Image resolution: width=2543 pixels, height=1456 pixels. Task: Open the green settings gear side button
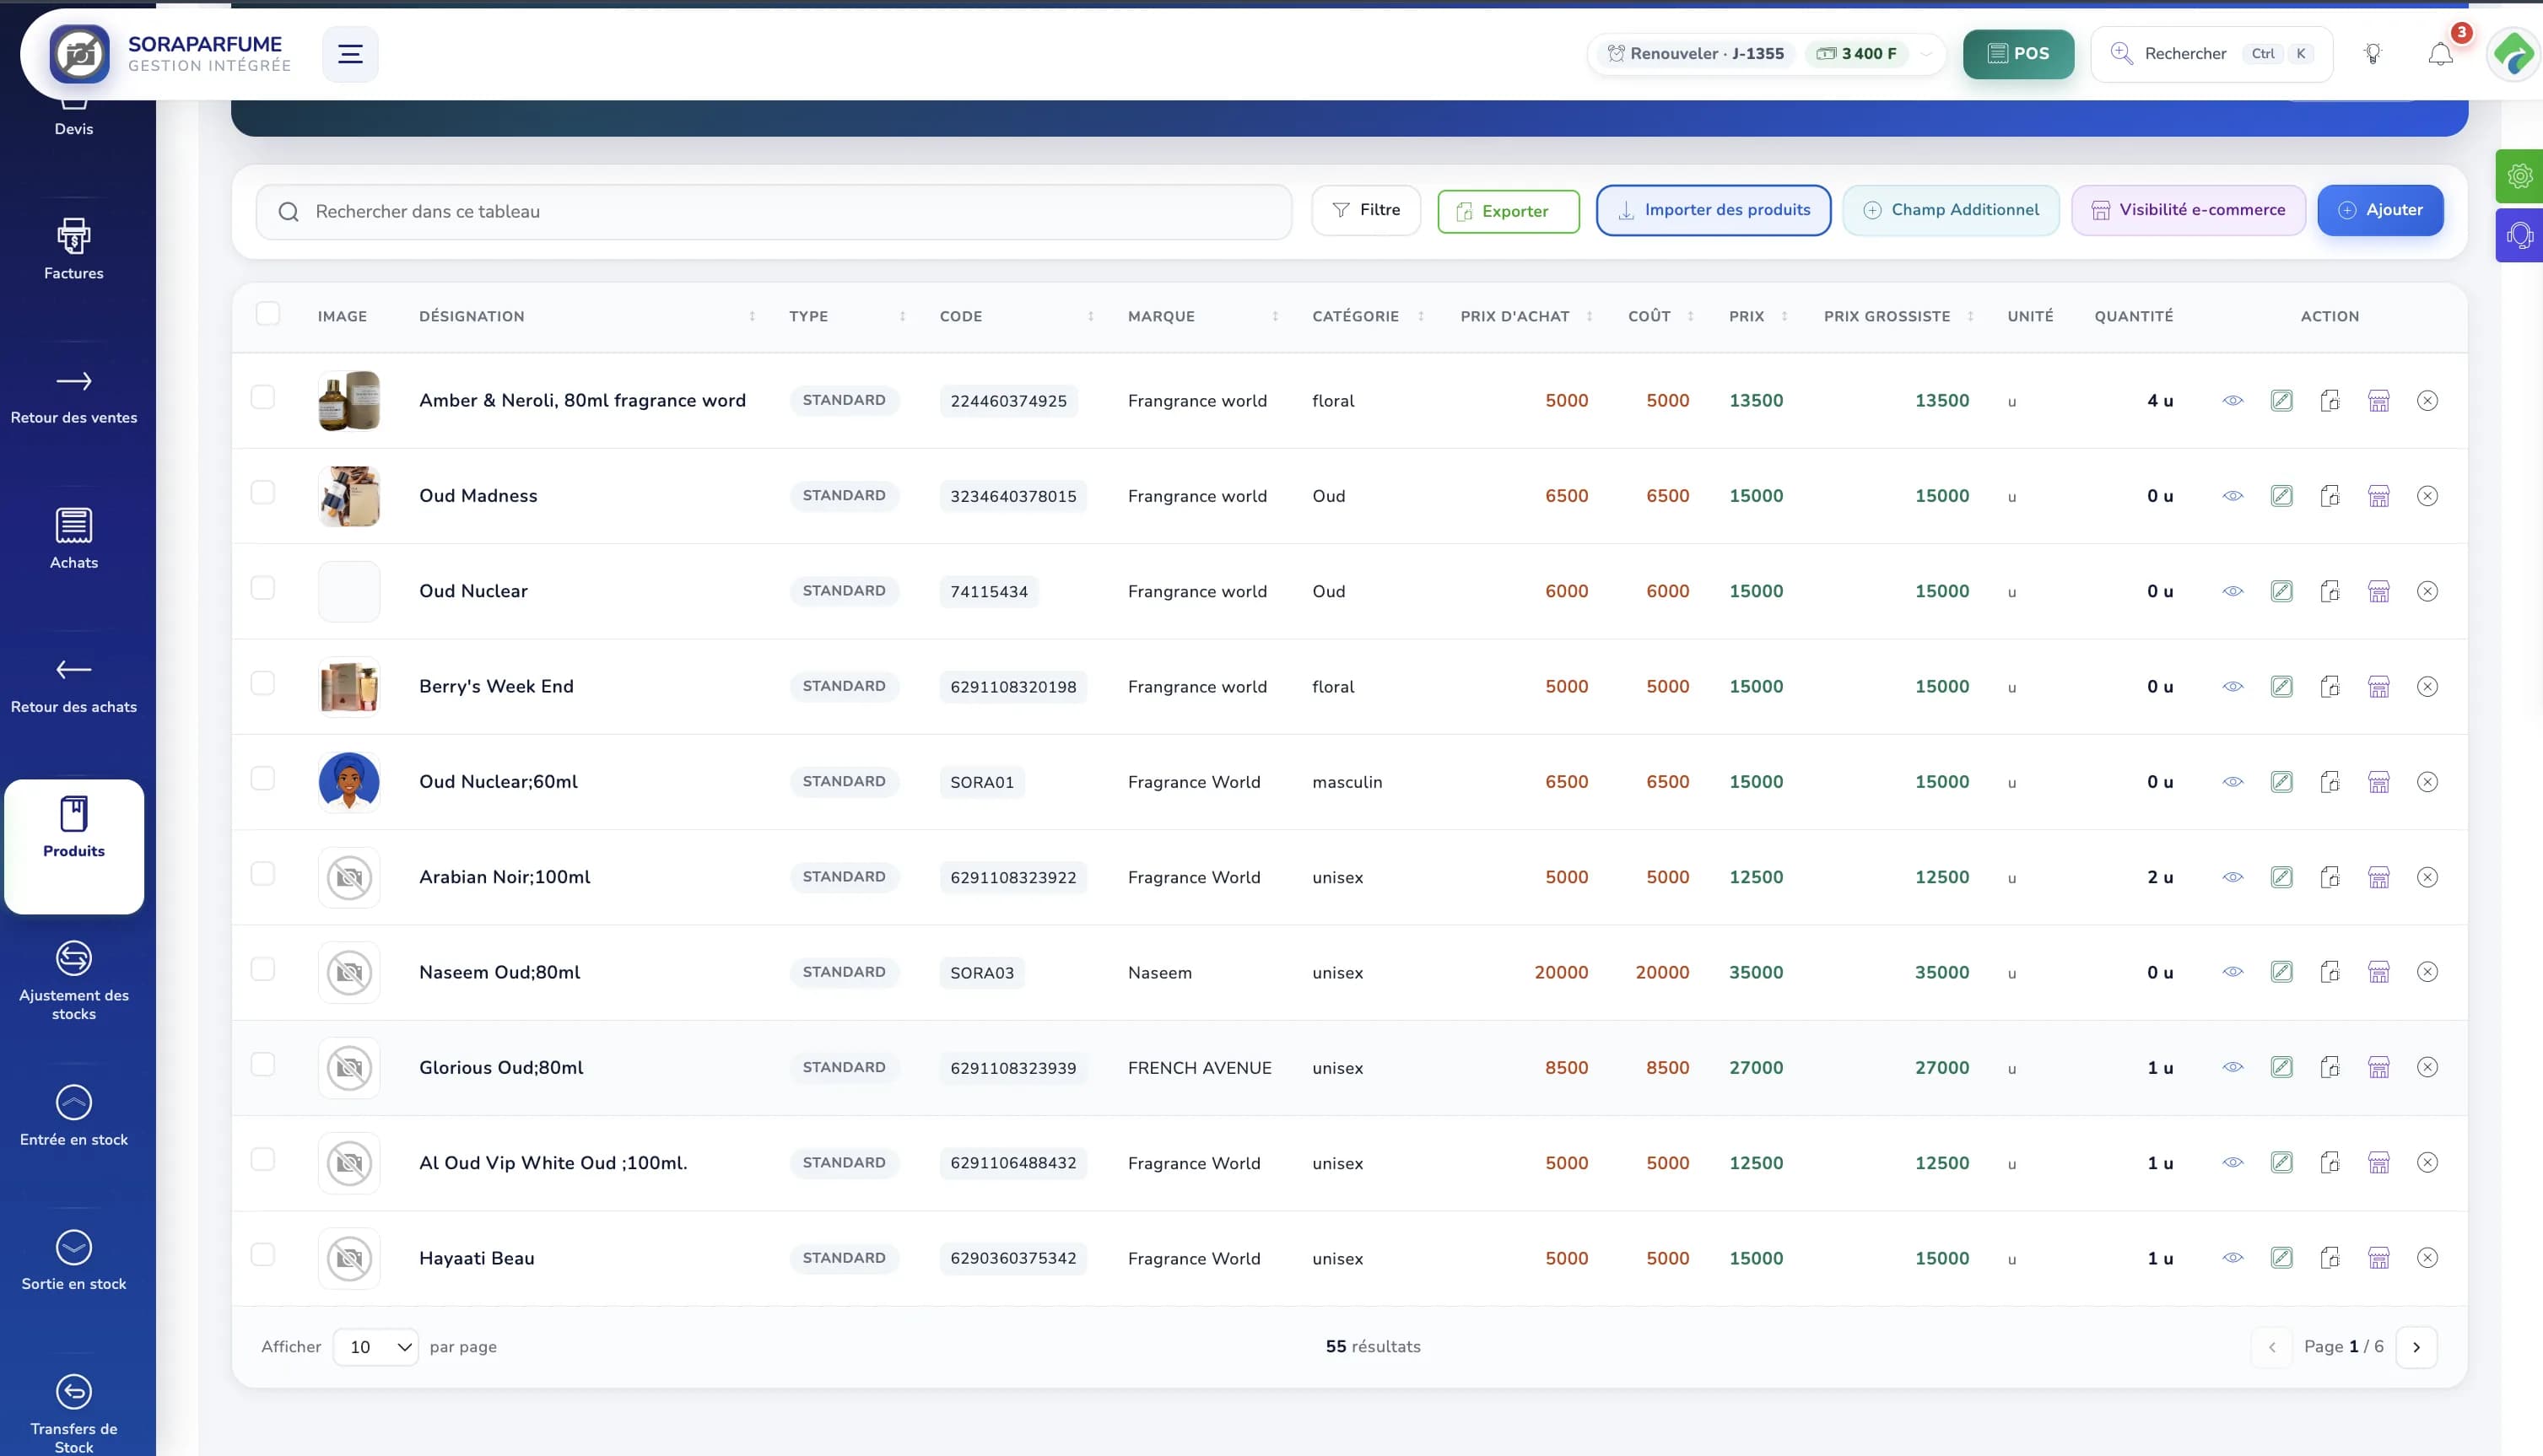pyautogui.click(x=2519, y=177)
